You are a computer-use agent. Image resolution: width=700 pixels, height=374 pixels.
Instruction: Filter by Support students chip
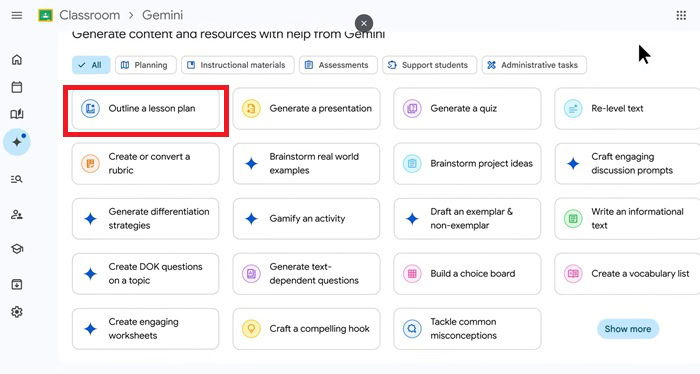(x=429, y=65)
